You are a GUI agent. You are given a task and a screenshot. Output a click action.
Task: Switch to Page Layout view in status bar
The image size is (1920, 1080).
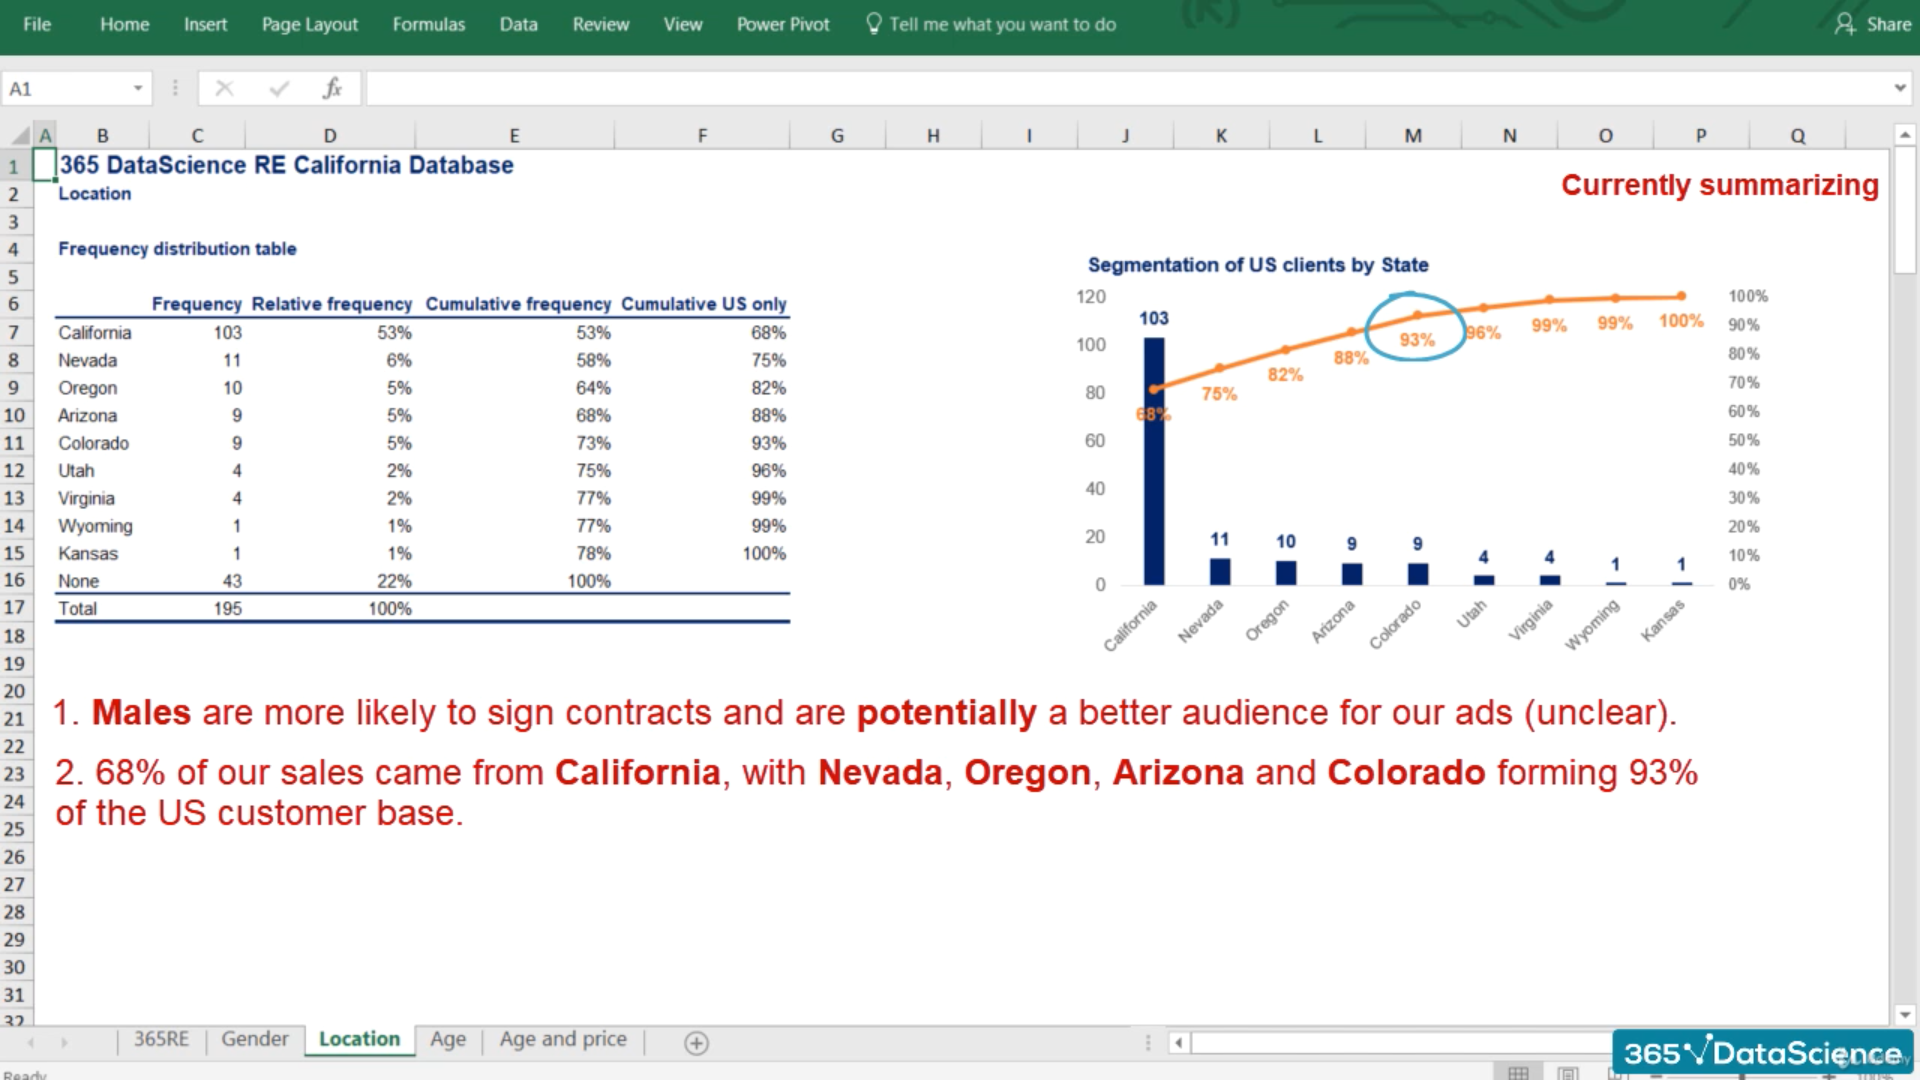pos(1567,1073)
